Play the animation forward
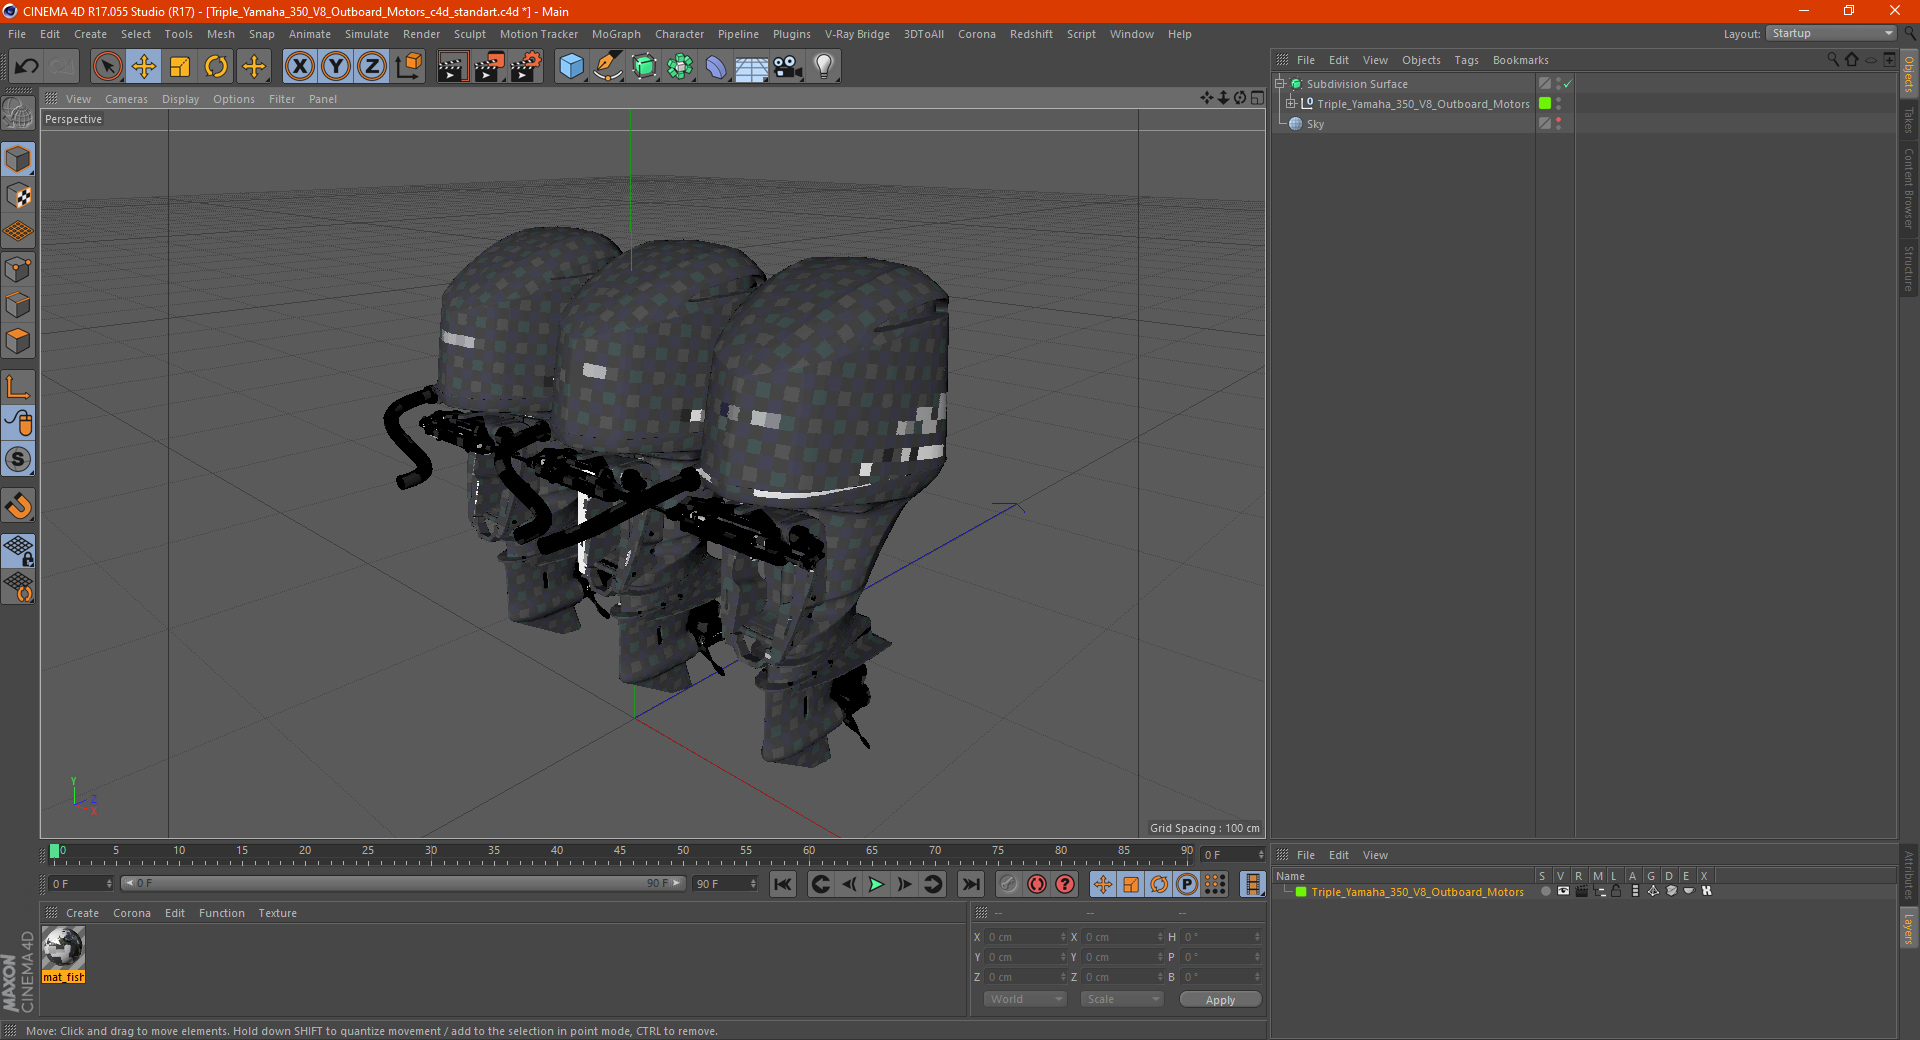 (876, 884)
